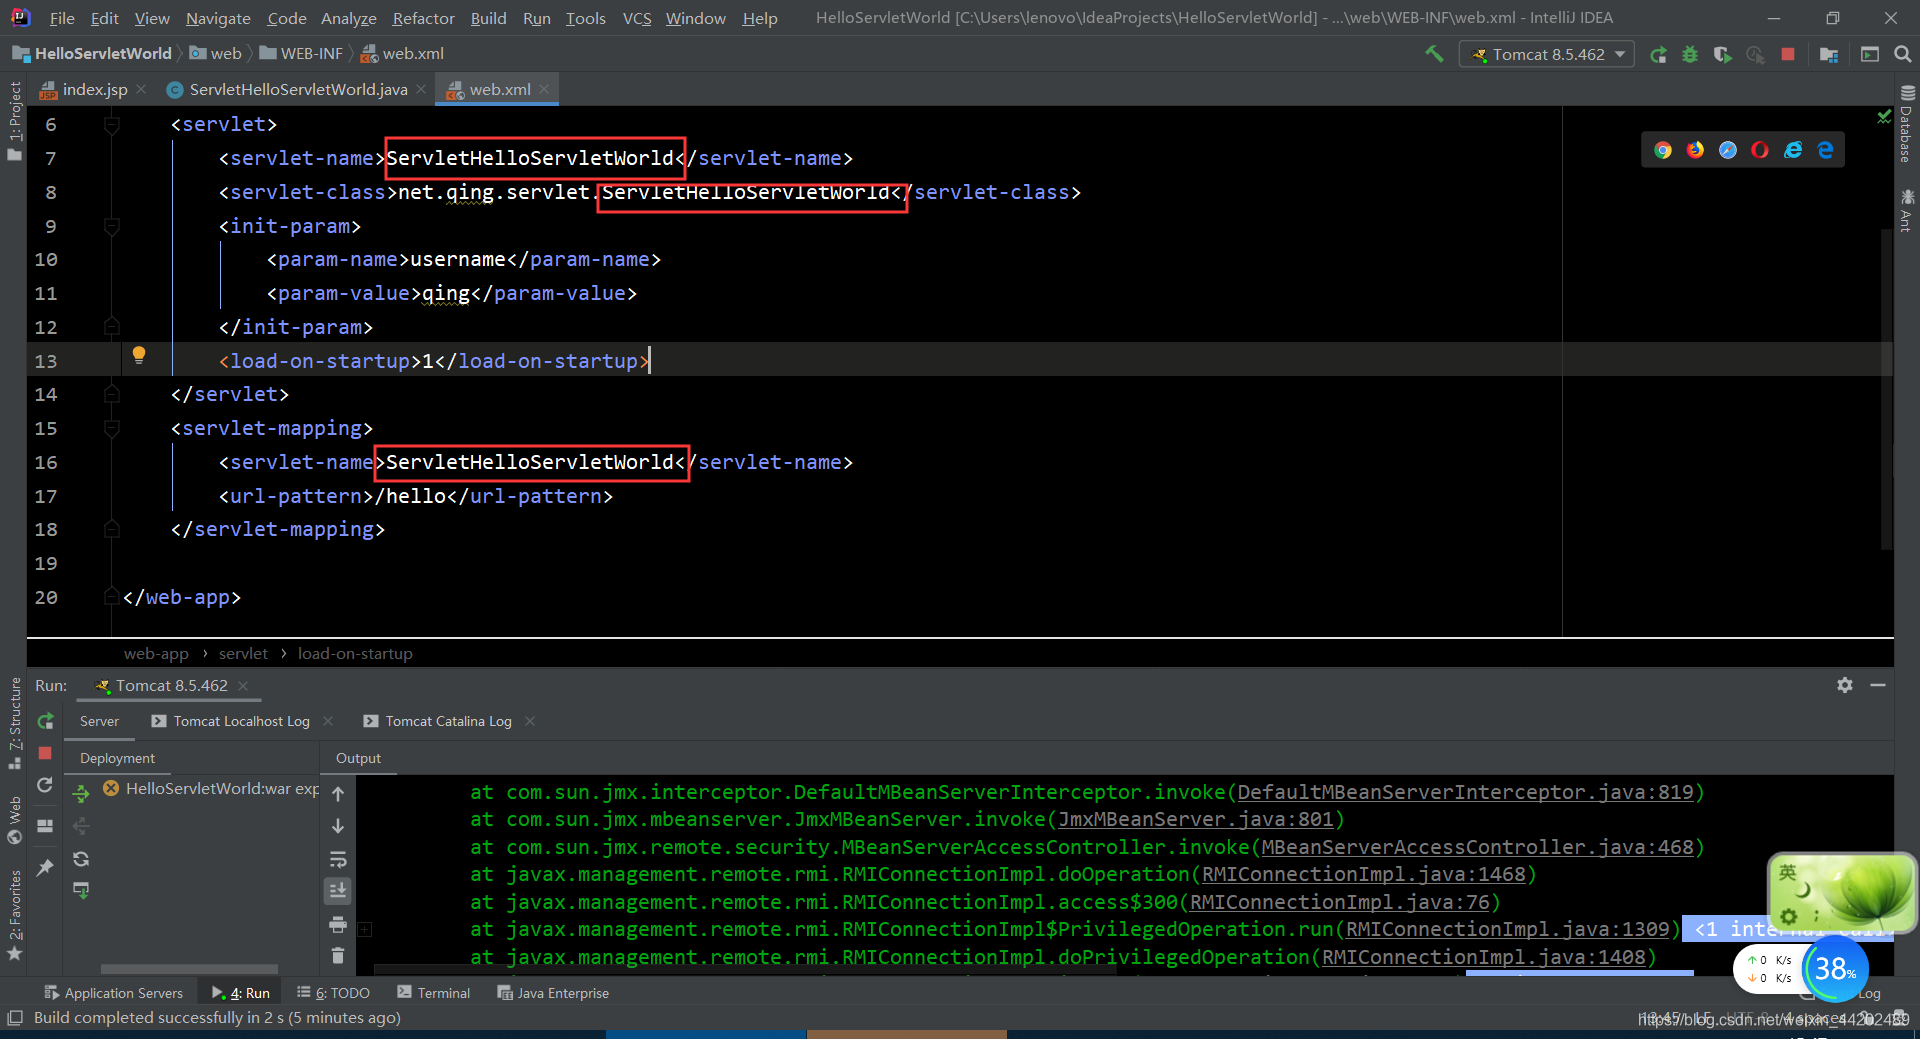Preview page in Opera browser icon
This screenshot has height=1039, width=1920.
tap(1760, 150)
